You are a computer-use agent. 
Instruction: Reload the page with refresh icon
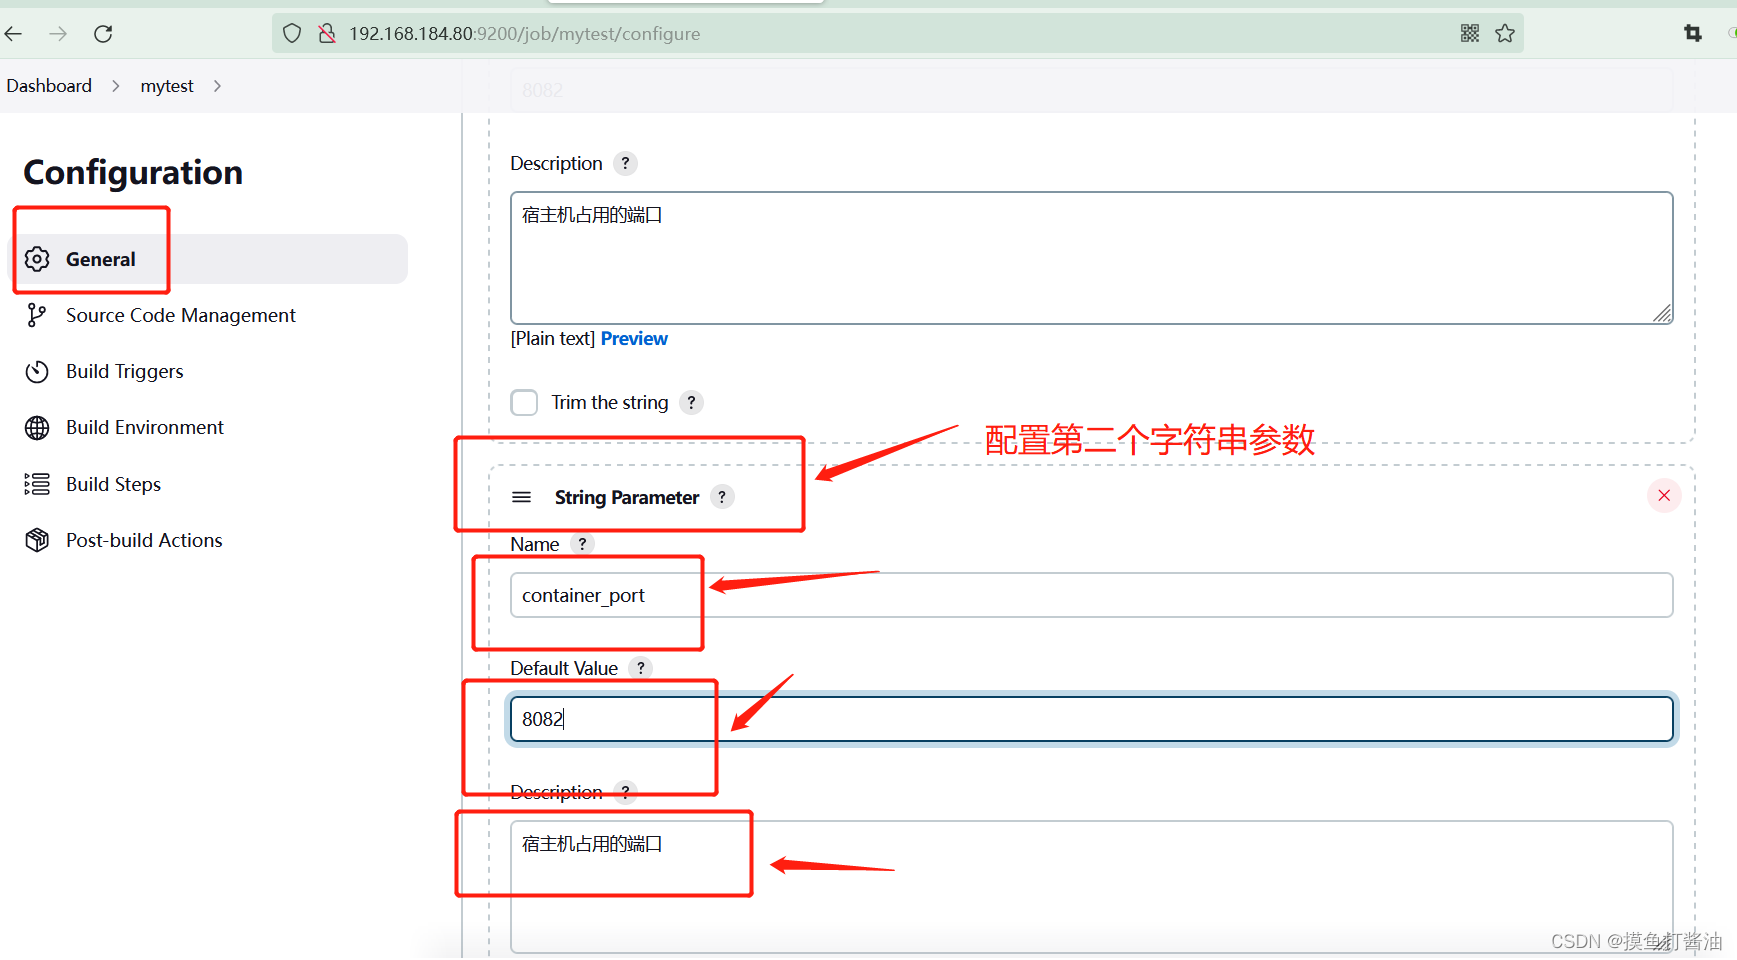pyautogui.click(x=103, y=34)
